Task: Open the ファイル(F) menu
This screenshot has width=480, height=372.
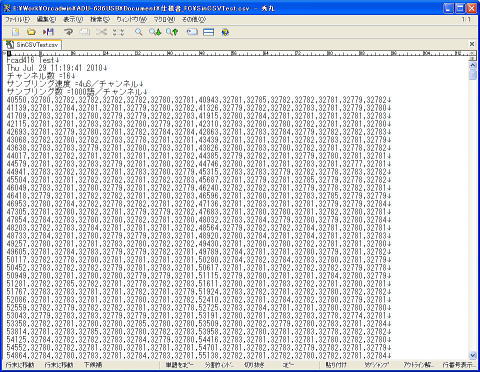Action: [x=17, y=20]
